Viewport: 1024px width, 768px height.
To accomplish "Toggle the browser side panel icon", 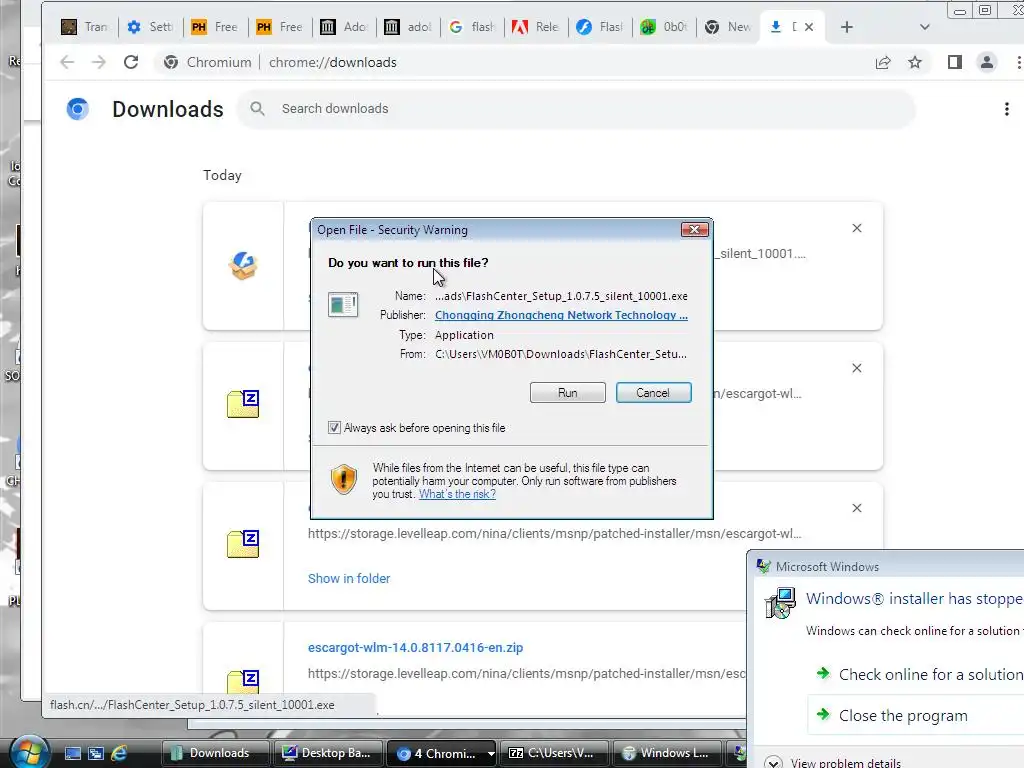I will point(955,62).
